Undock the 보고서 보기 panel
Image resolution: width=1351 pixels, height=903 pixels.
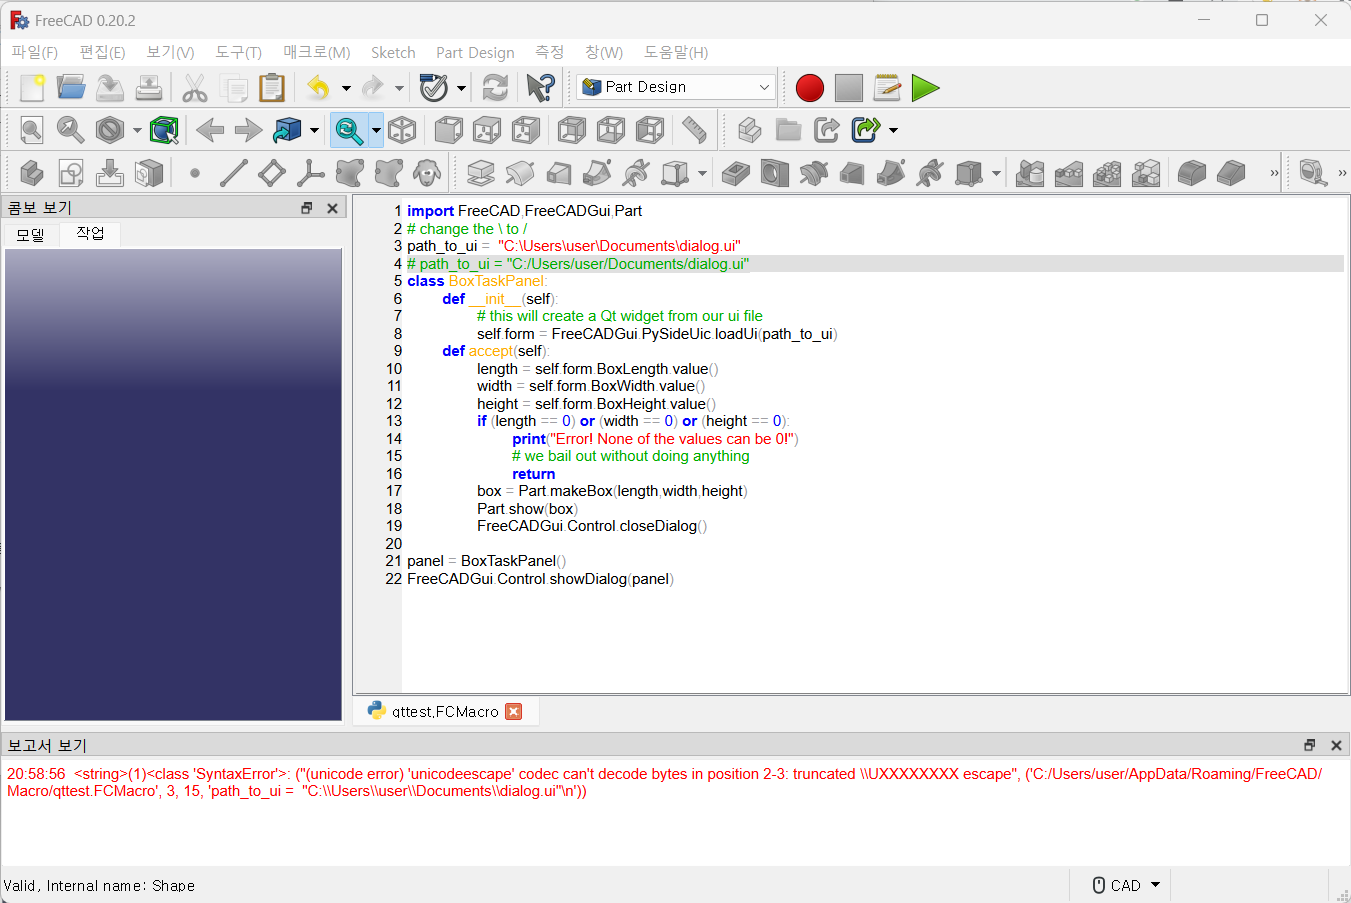[x=1310, y=745]
